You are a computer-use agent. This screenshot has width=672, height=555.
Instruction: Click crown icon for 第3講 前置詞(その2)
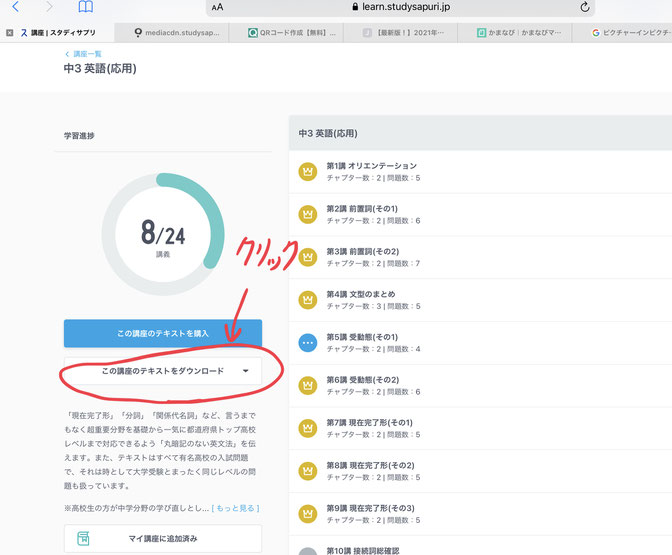coord(308,257)
